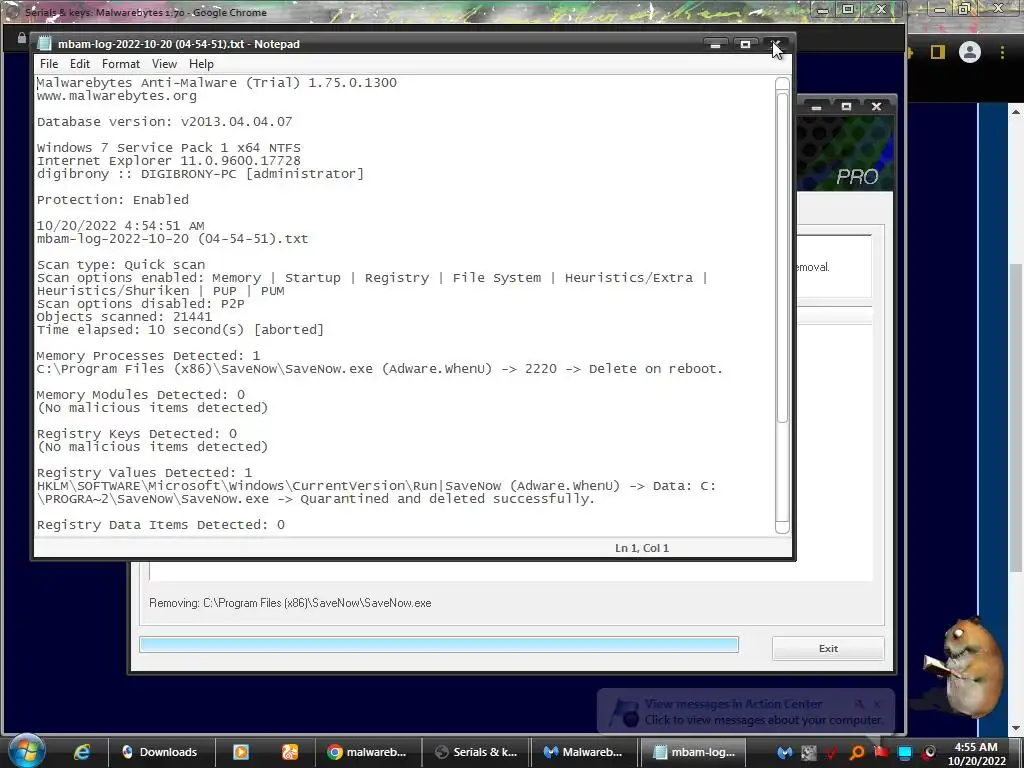Switch to Serials & k... taskbar item

(476, 752)
